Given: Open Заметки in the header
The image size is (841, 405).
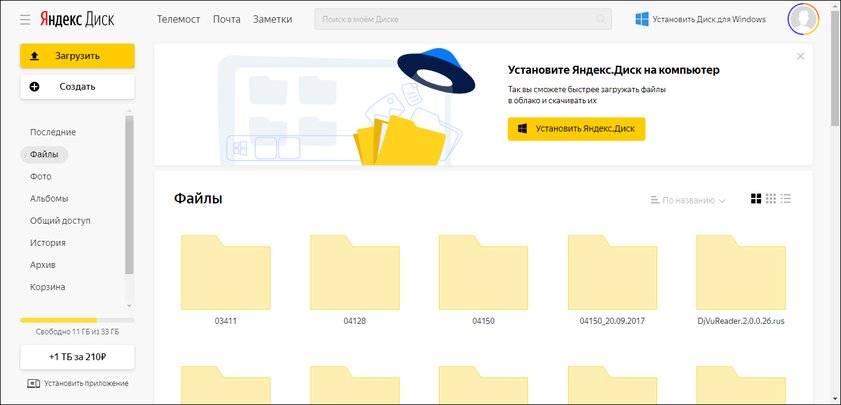Looking at the screenshot, I should [x=272, y=19].
